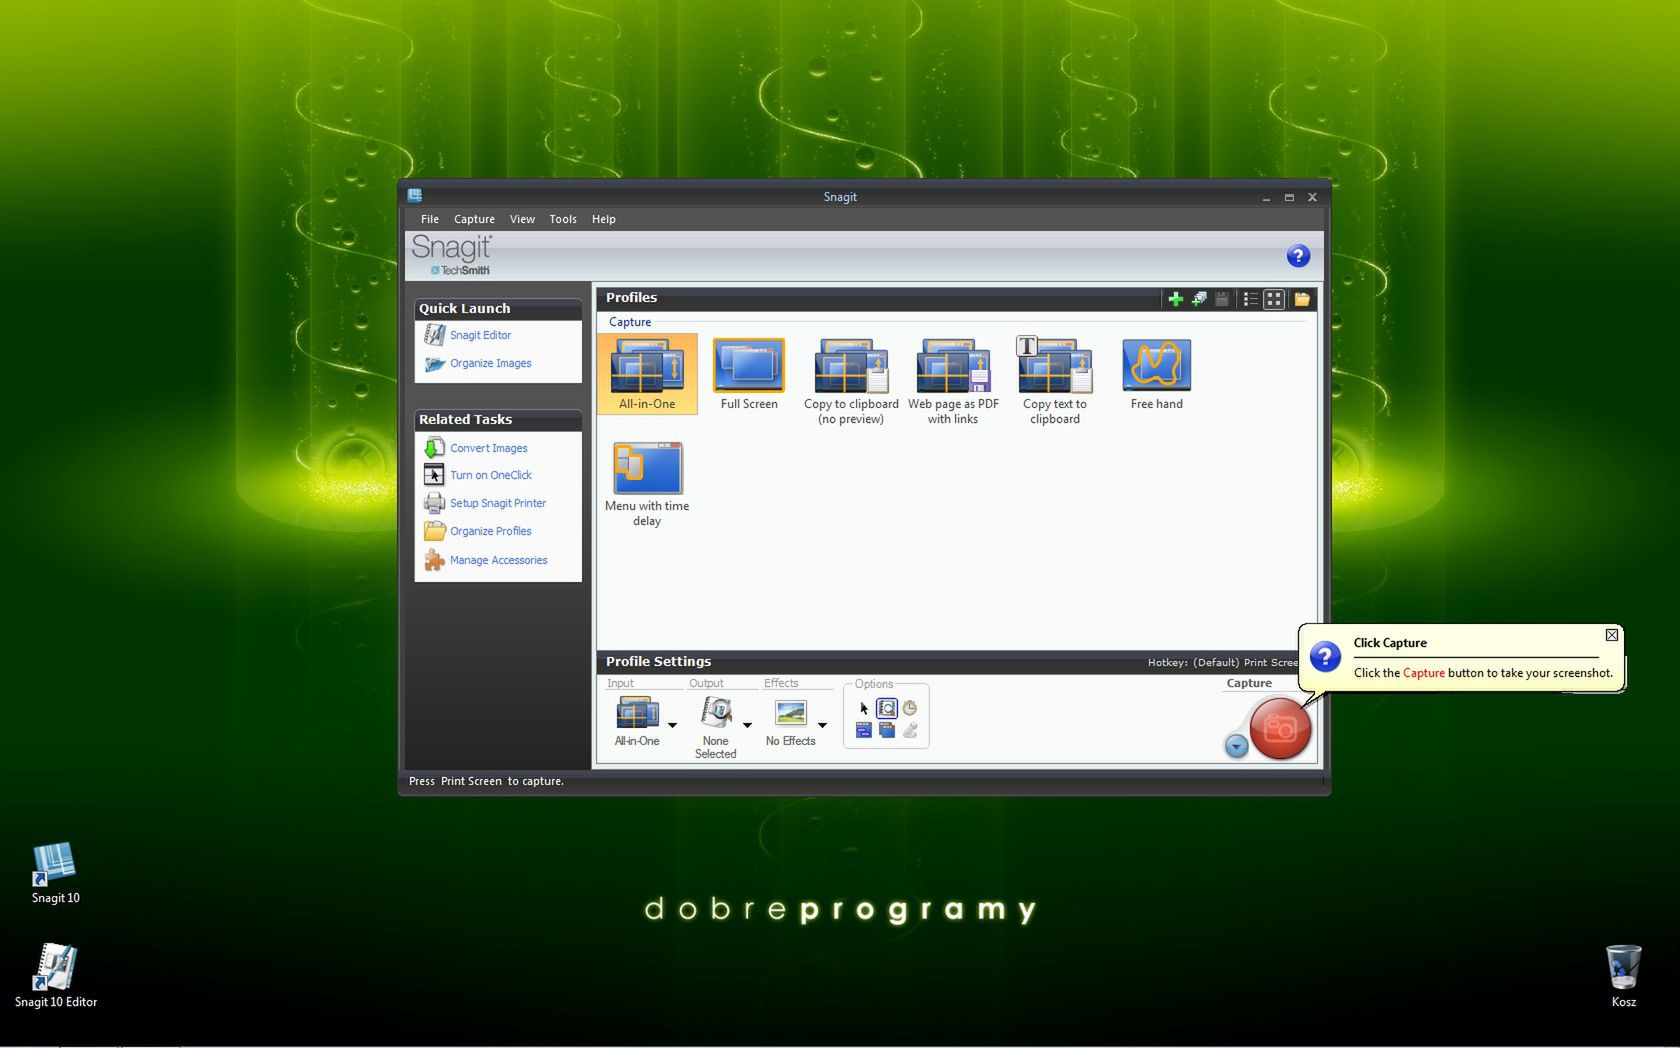The width and height of the screenshot is (1680, 1048).
Task: Click the Turn on OneClick cursor icon
Action: coord(434,475)
